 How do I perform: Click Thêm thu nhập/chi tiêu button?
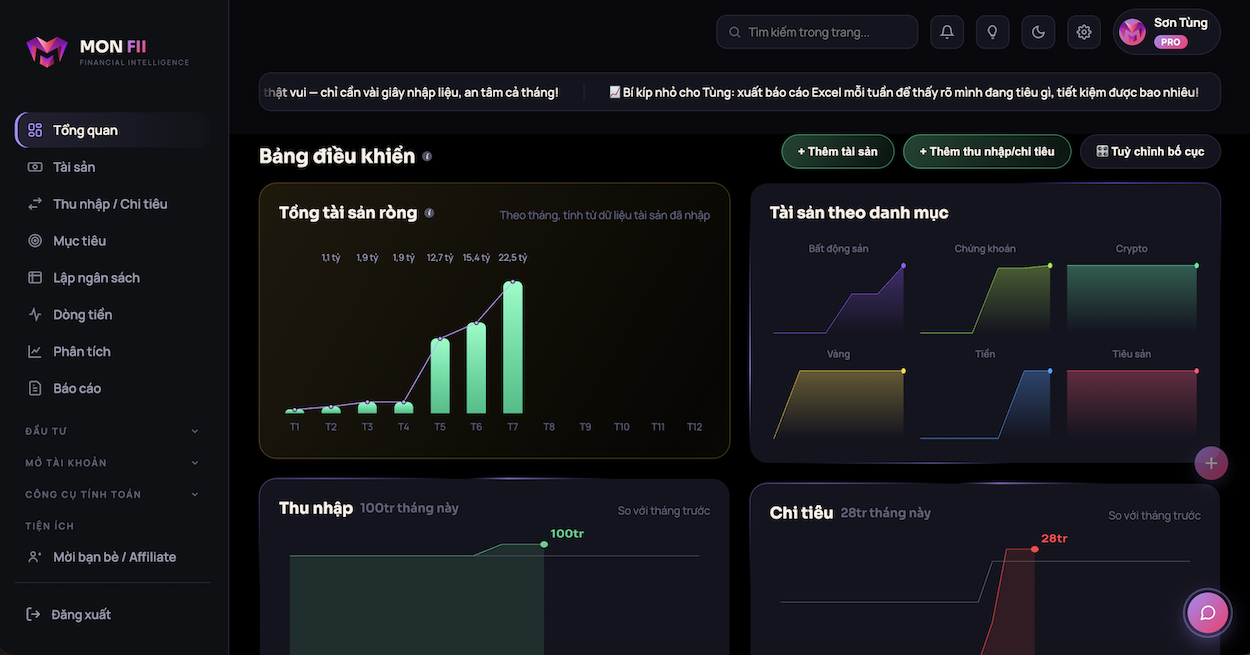click(987, 152)
